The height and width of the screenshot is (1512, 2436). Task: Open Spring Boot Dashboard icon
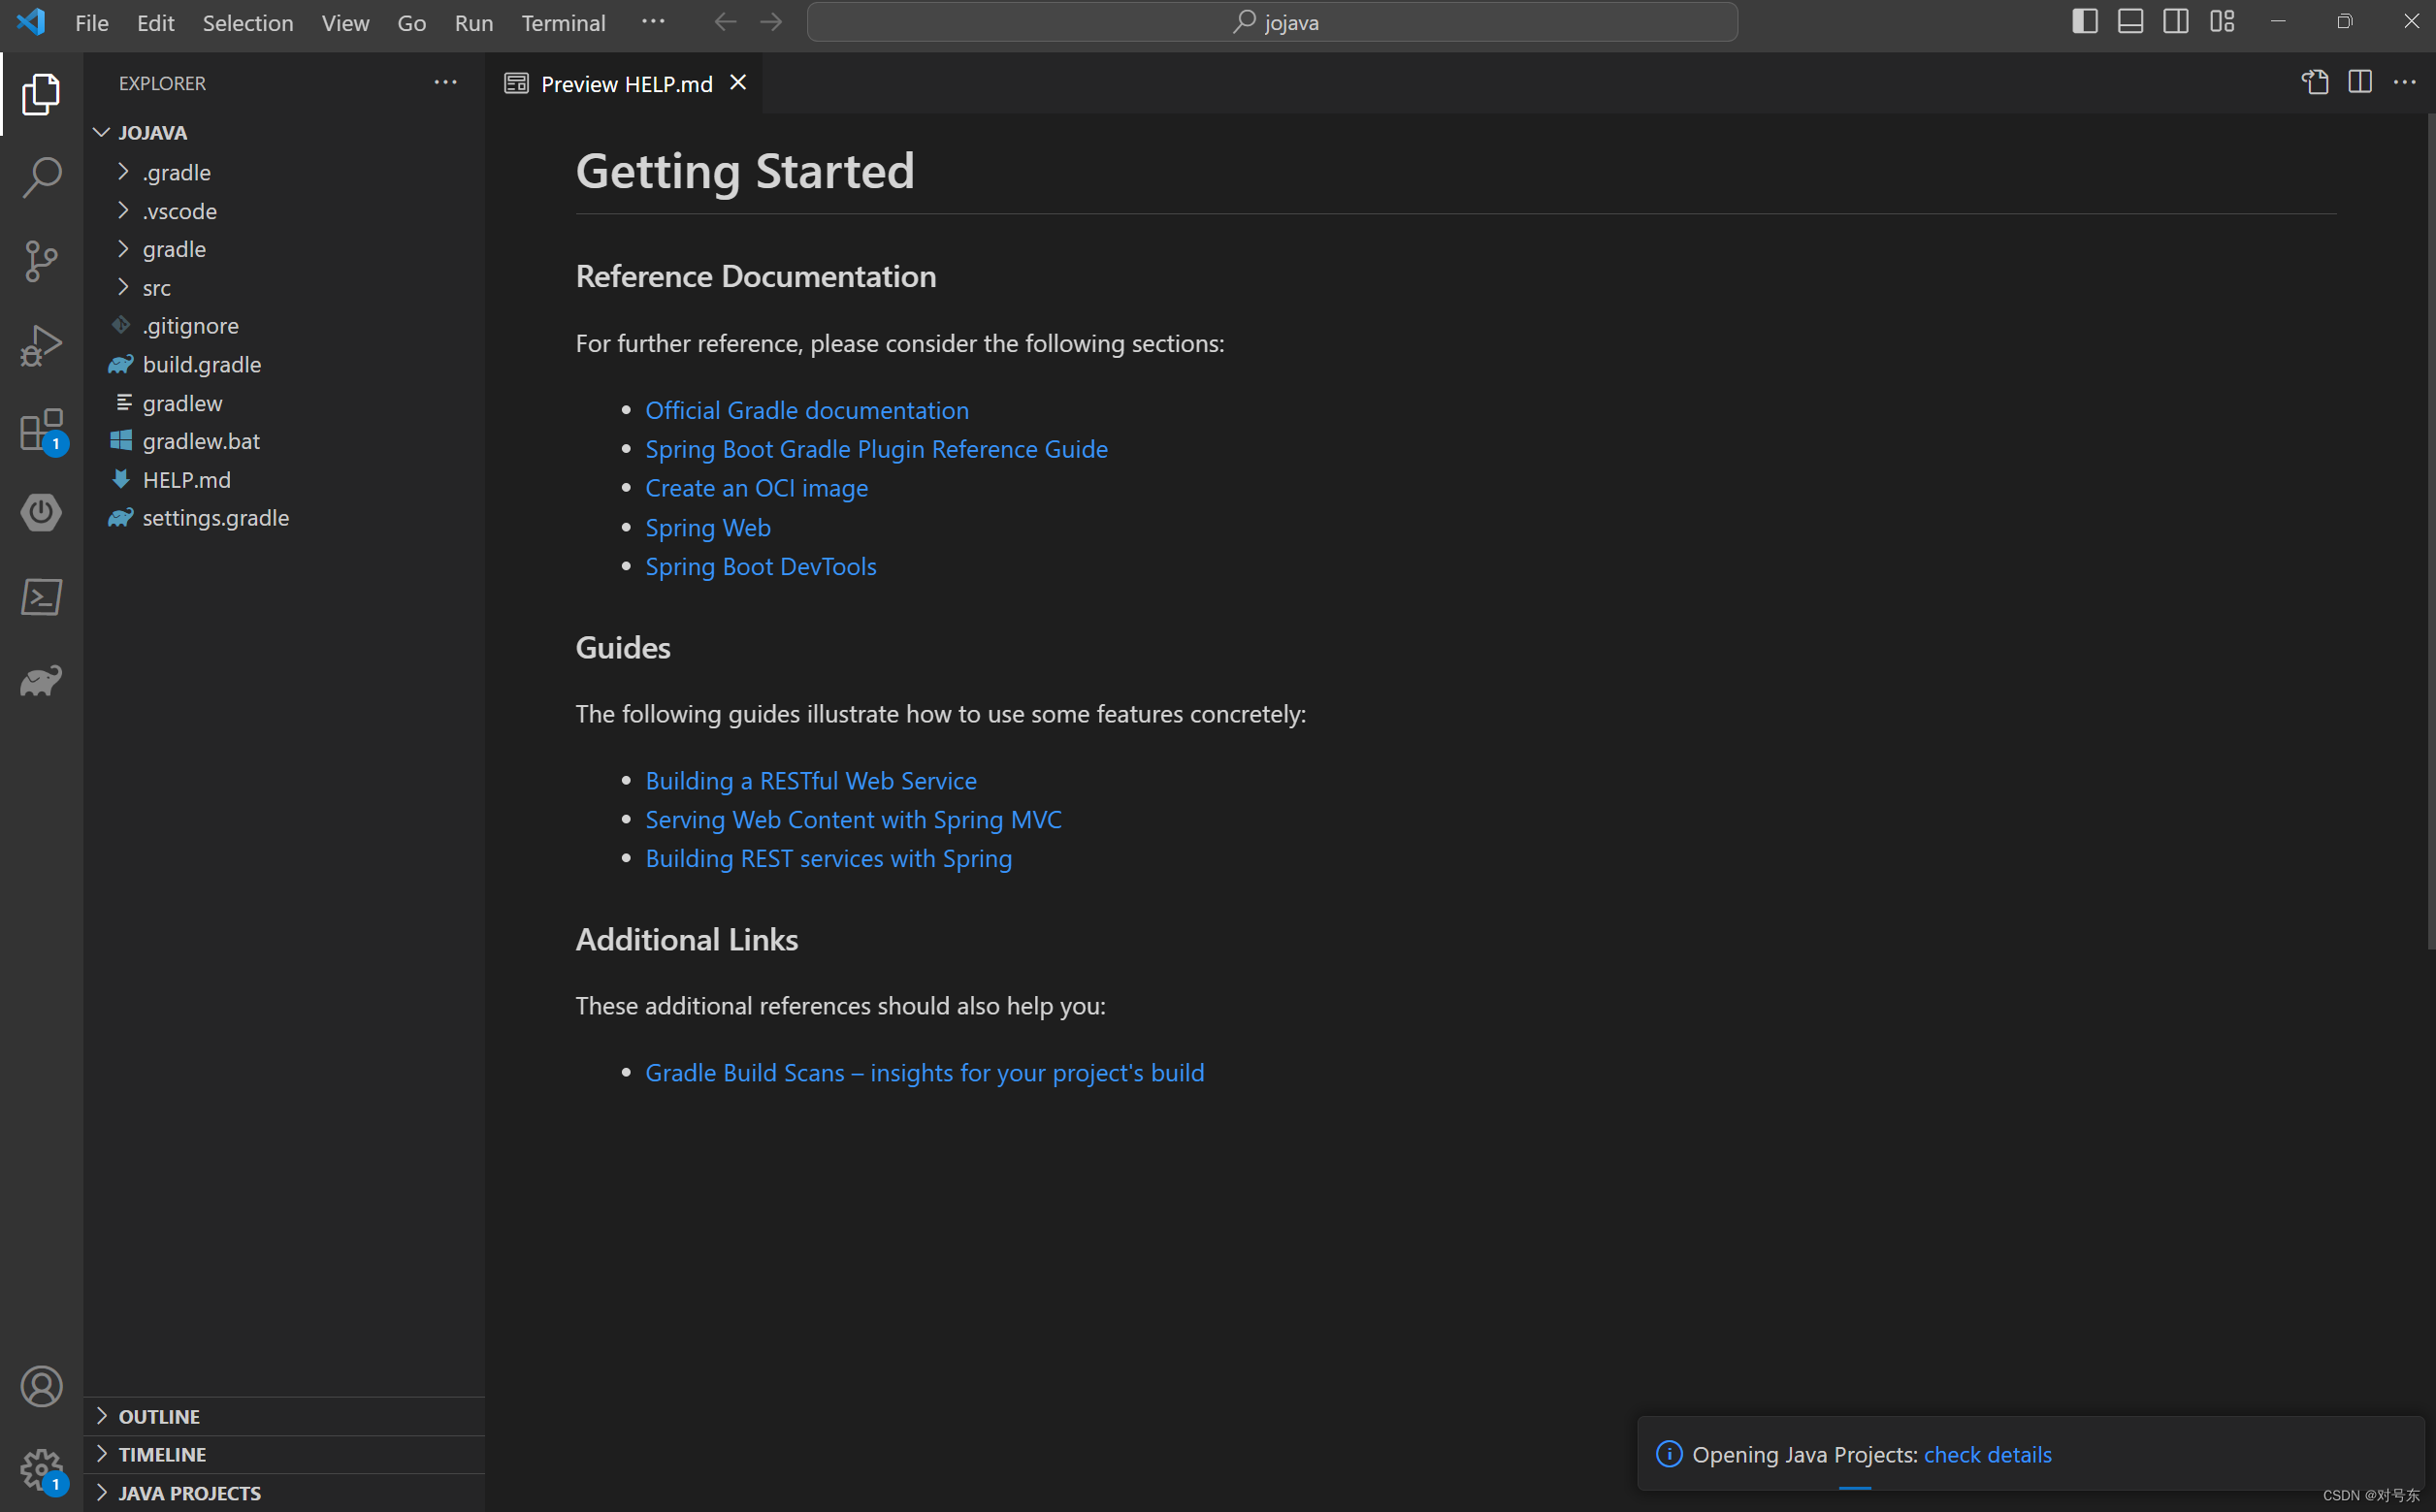tap(41, 513)
